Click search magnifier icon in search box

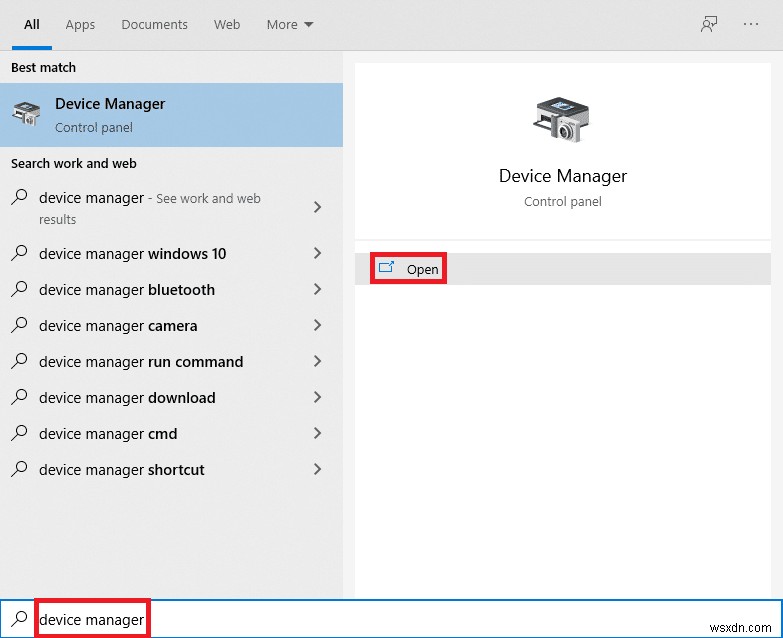coord(19,619)
